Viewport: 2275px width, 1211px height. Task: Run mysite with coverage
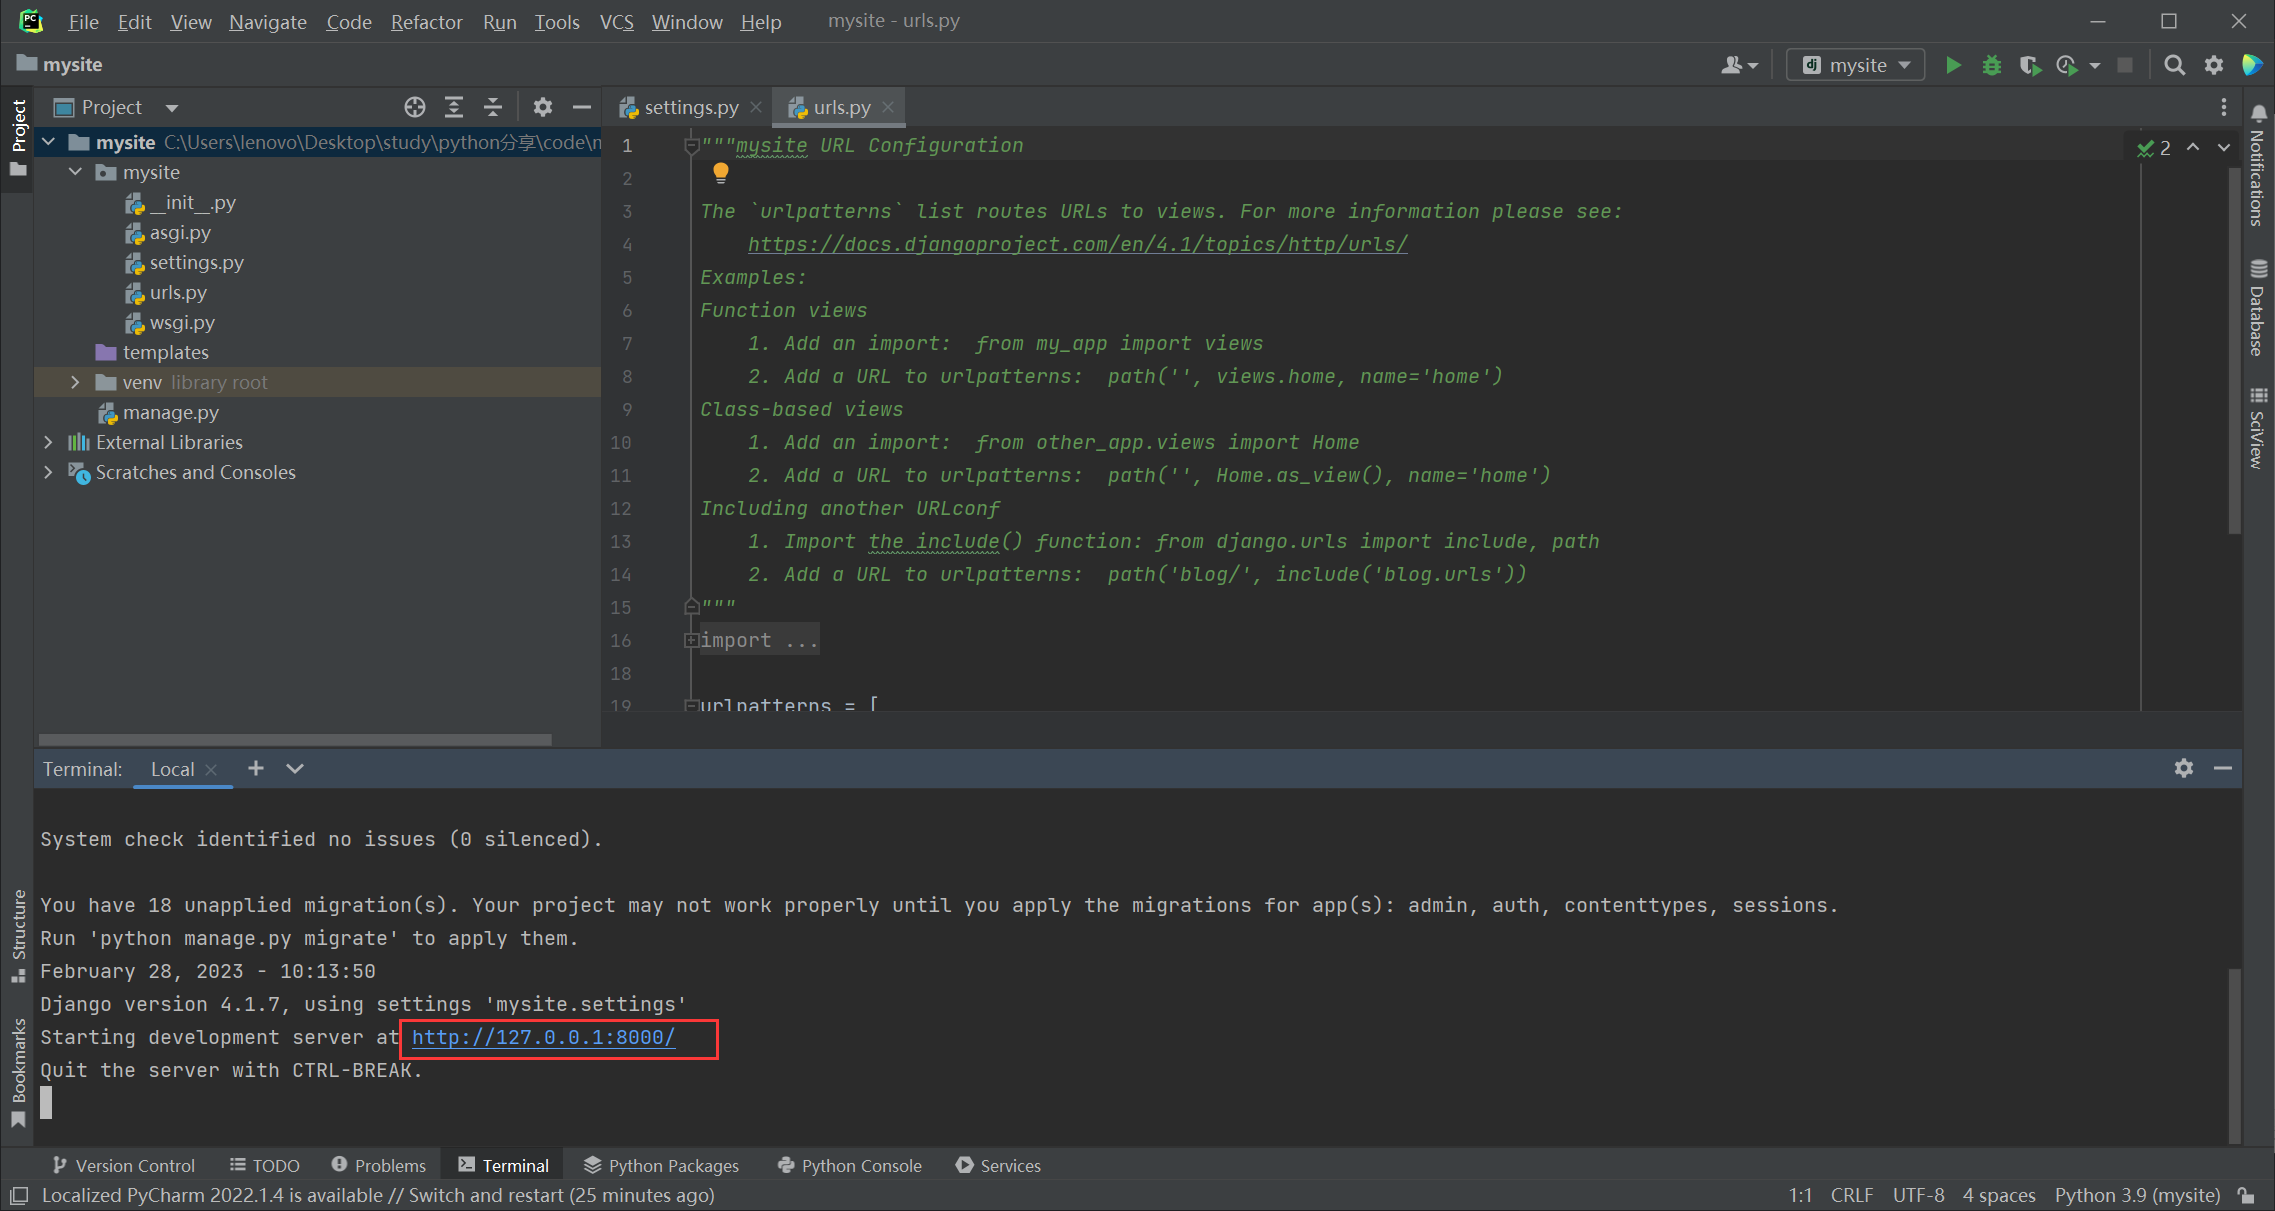coord(2029,65)
